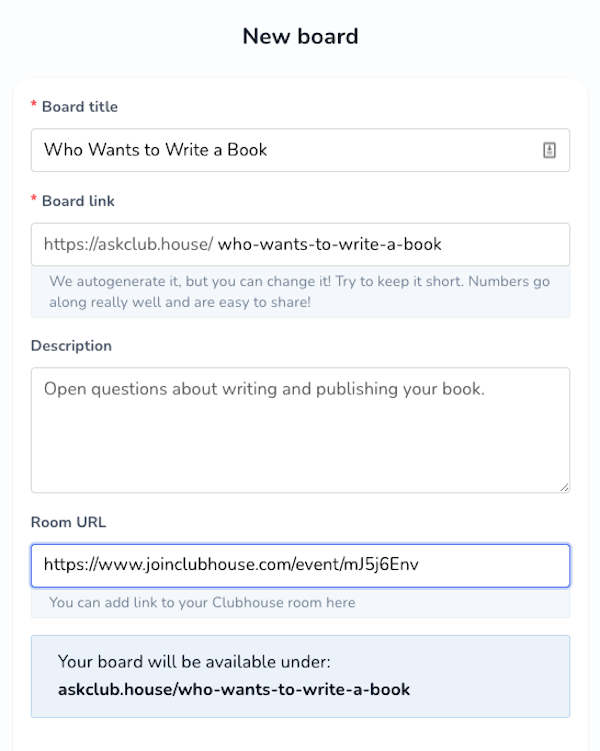This screenshot has width=600, height=751.
Task: Click the bold askclub.house/who-wants-to-write-a-book URL
Action: click(x=234, y=689)
